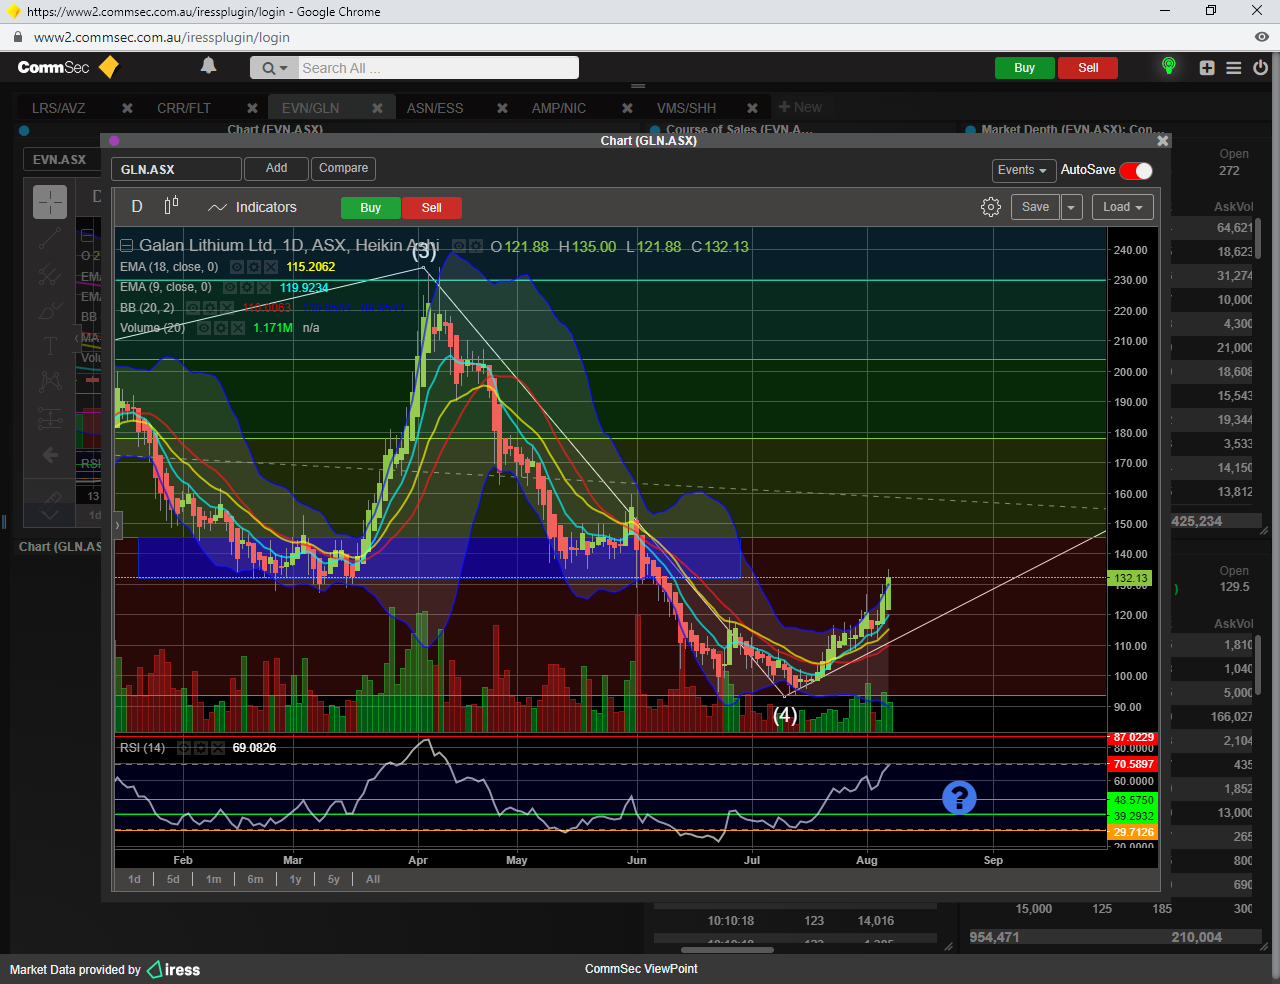Open the notifications bell
Image resolution: width=1280 pixels, height=984 pixels.
208,66
